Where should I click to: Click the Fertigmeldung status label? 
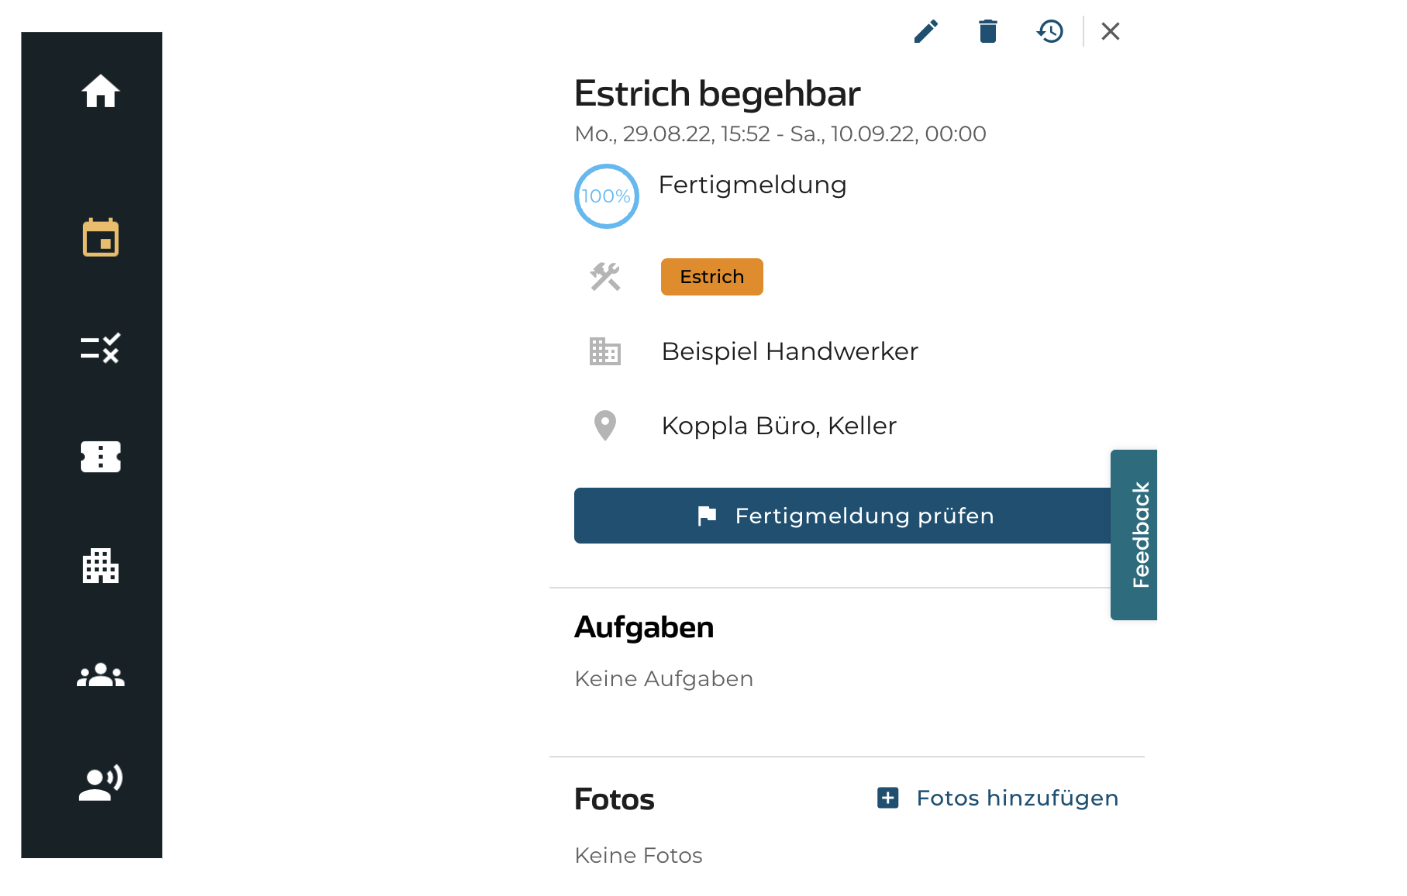[x=752, y=185]
